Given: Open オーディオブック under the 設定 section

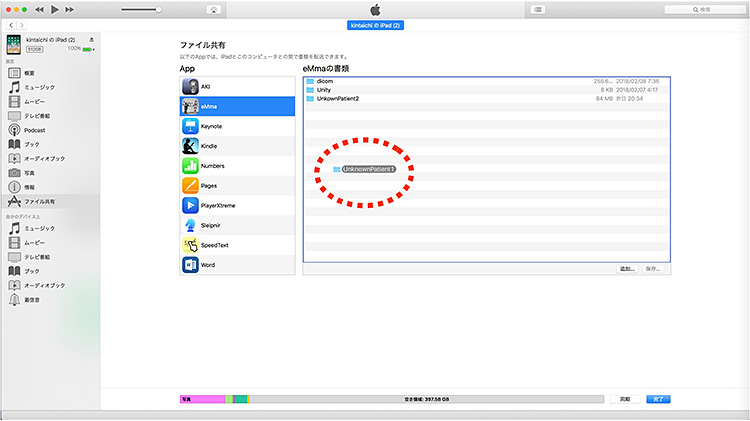Looking at the screenshot, I should tap(44, 159).
